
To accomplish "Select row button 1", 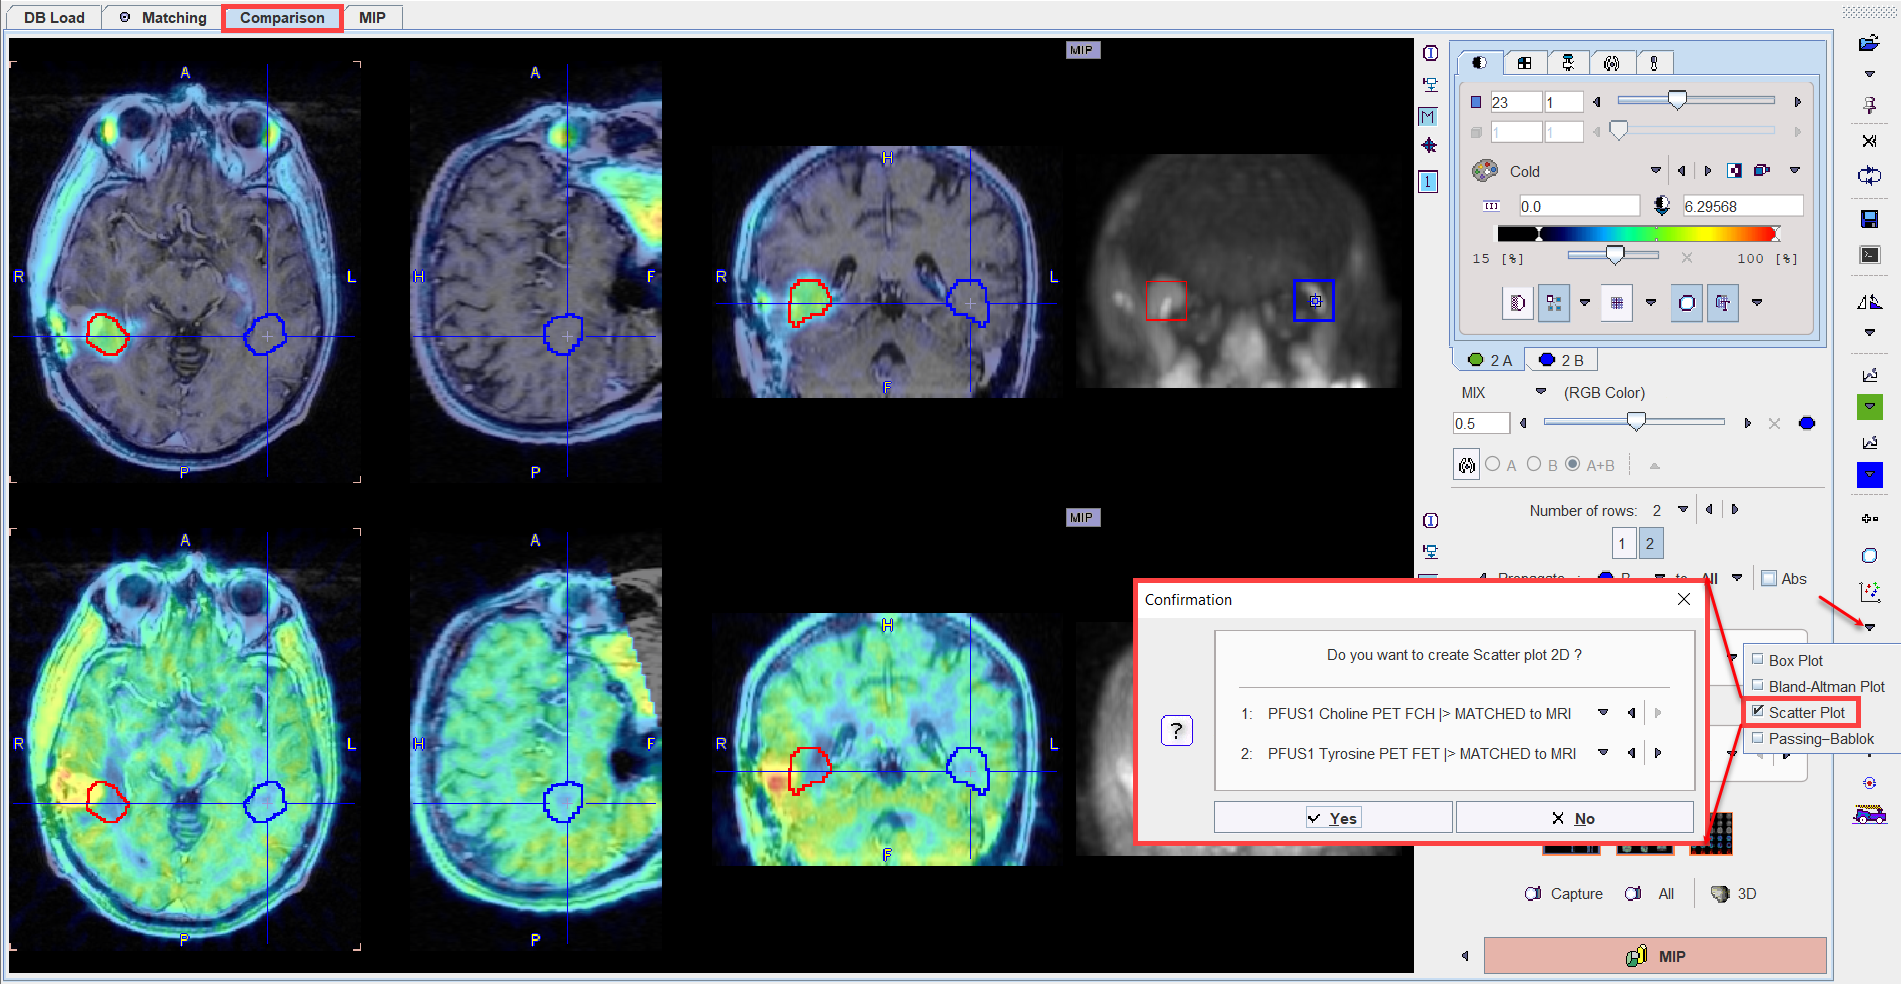I will 1623,543.
